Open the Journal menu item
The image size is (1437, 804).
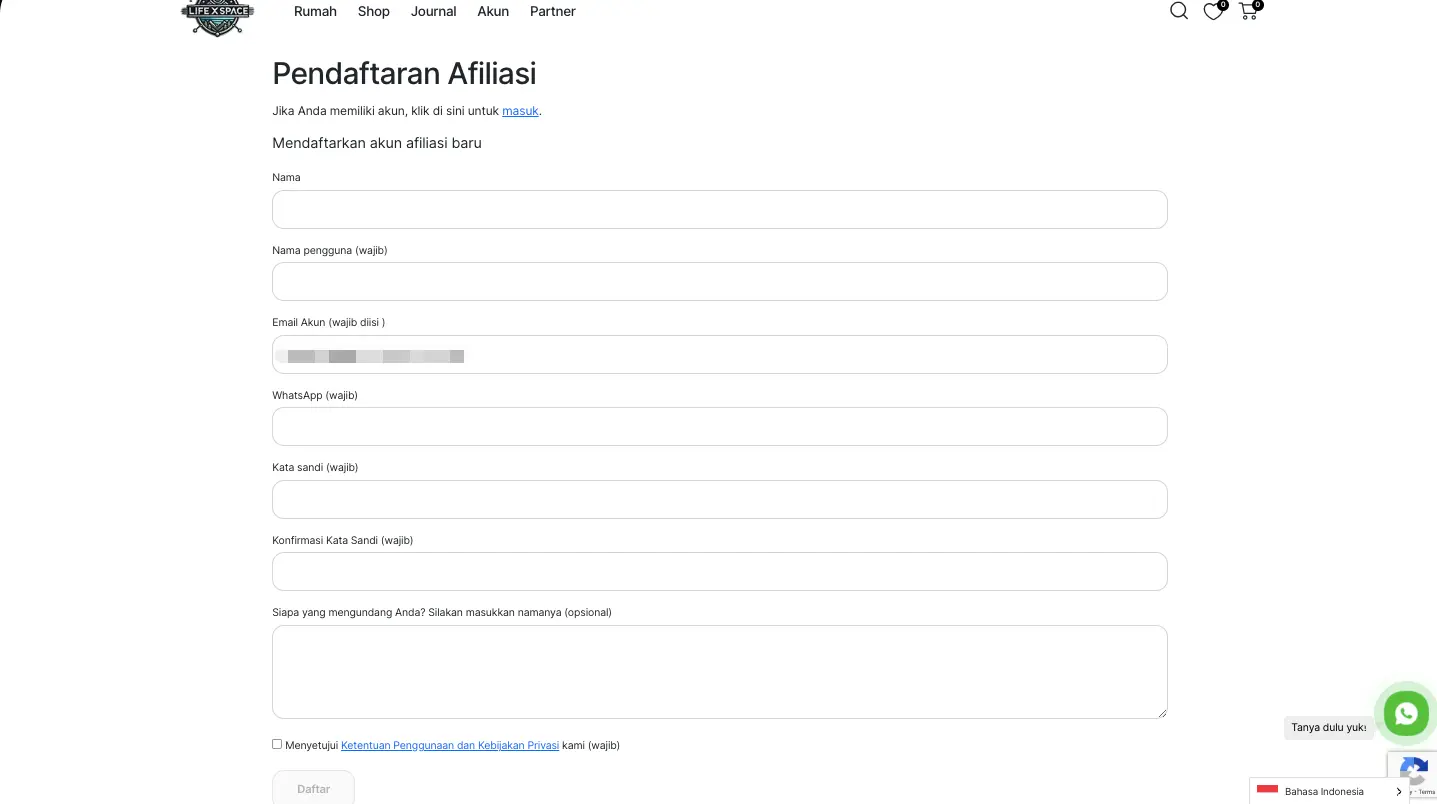tap(433, 12)
